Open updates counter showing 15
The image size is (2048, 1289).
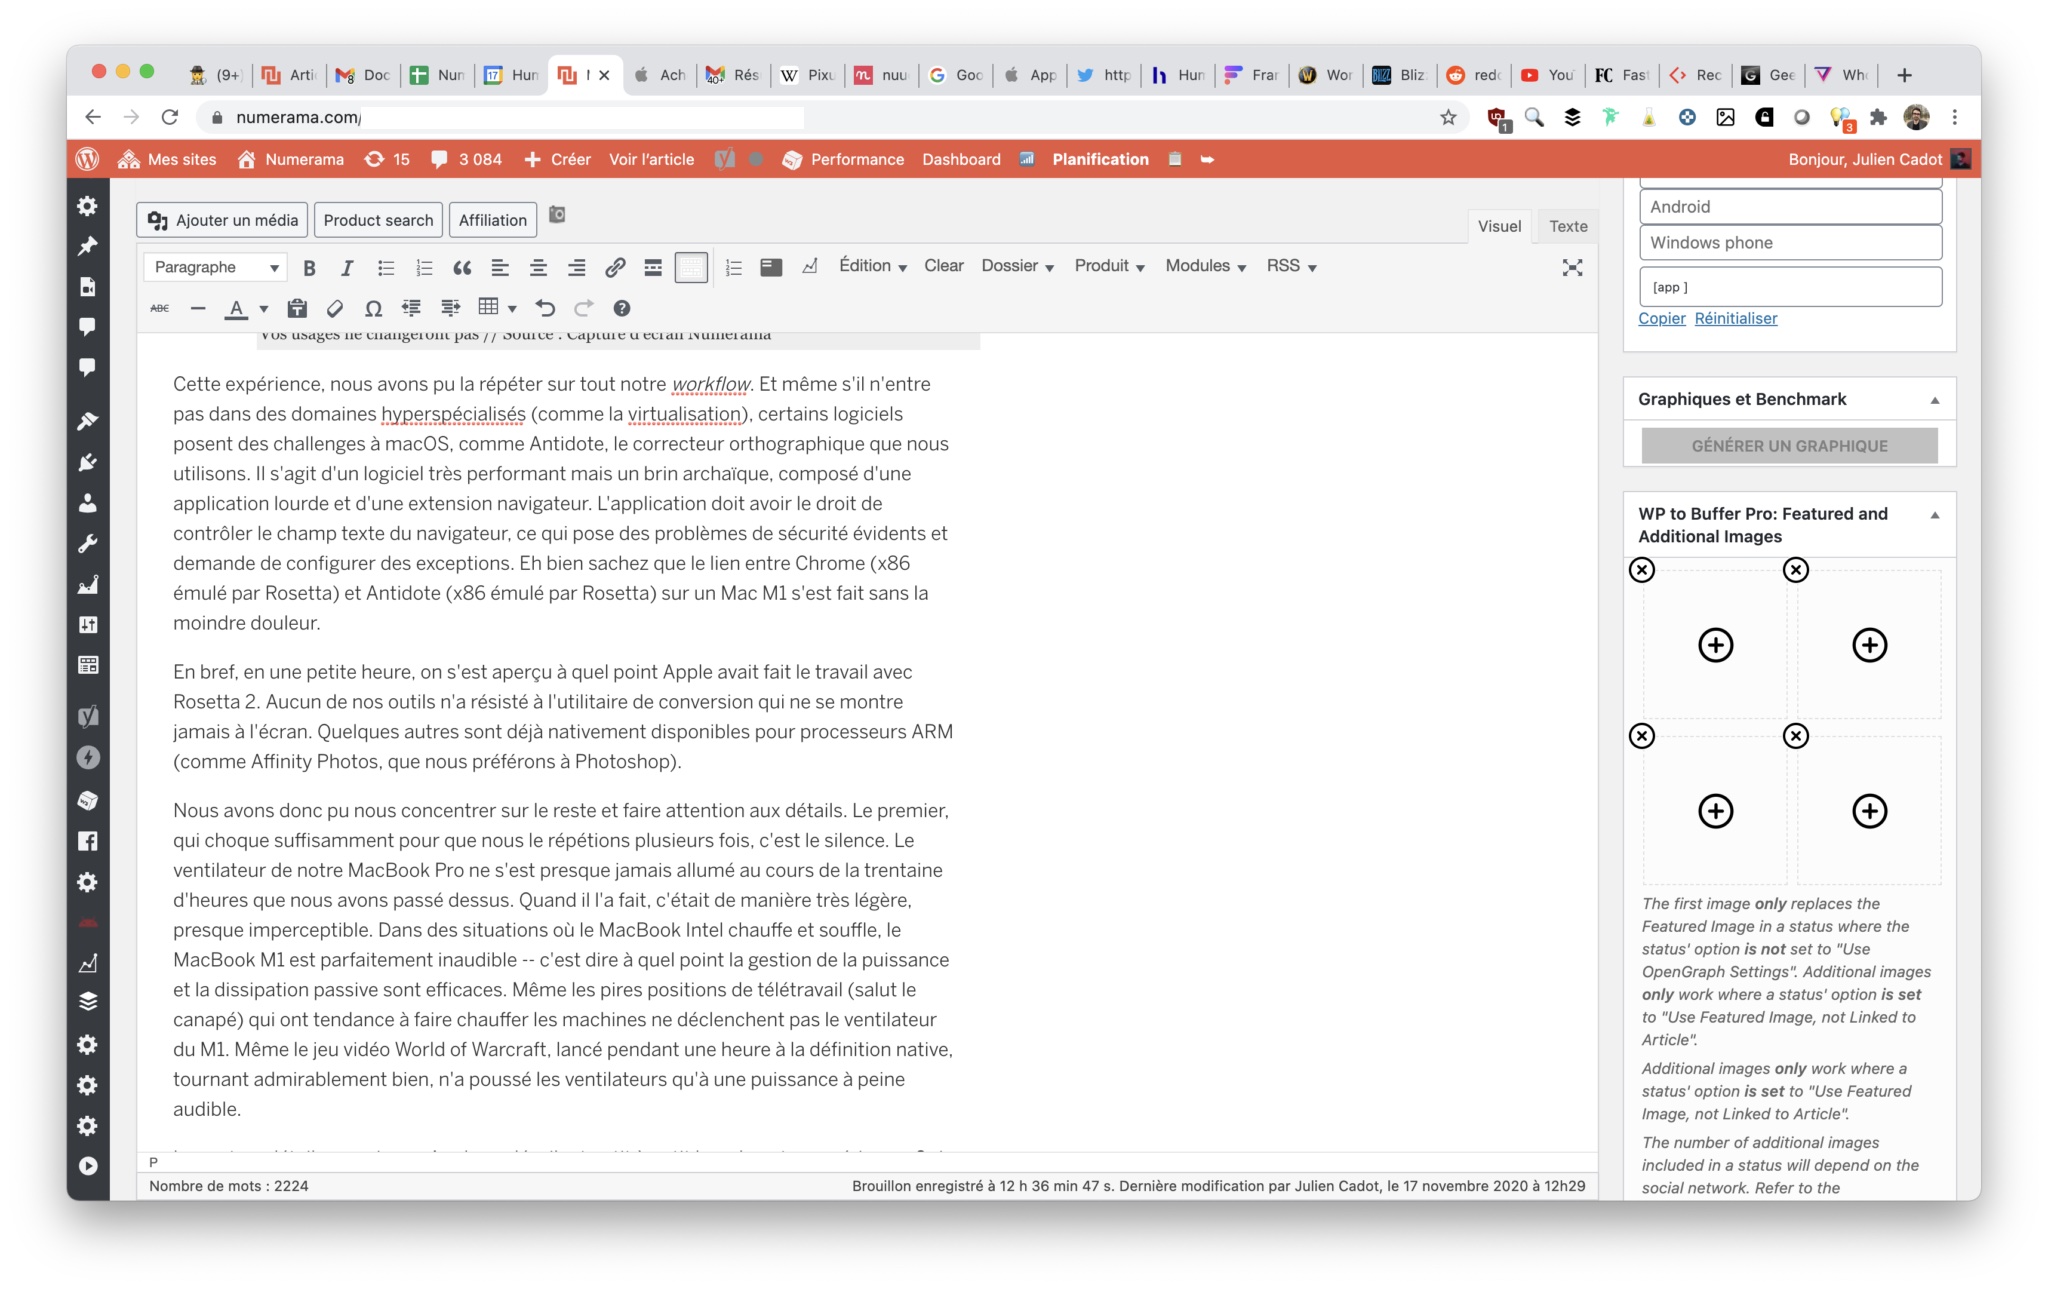pyautogui.click(x=387, y=159)
